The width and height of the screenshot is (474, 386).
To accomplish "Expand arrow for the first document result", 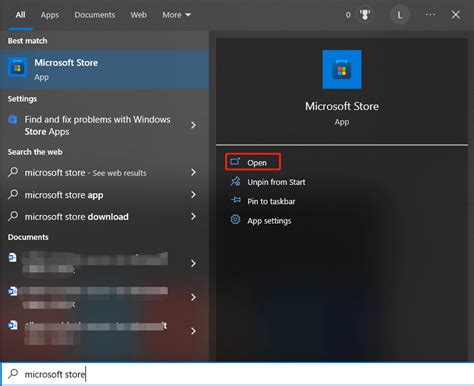I will (193, 264).
